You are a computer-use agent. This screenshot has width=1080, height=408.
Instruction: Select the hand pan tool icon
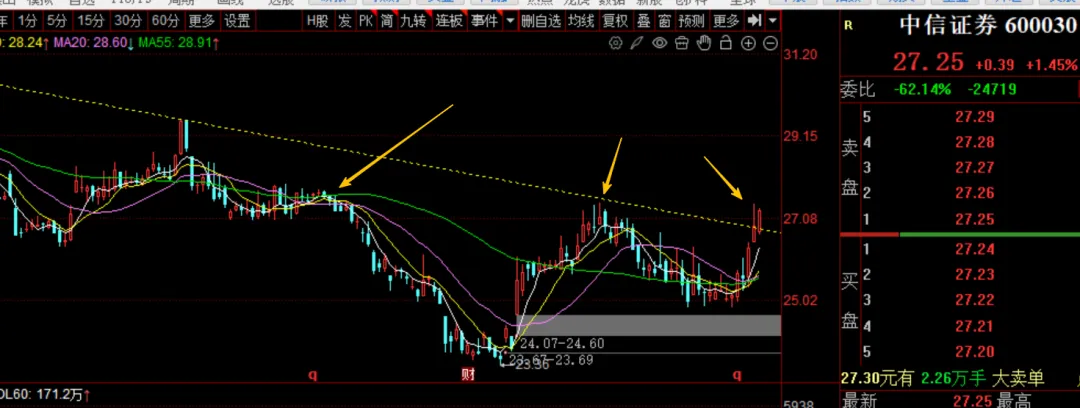point(703,43)
